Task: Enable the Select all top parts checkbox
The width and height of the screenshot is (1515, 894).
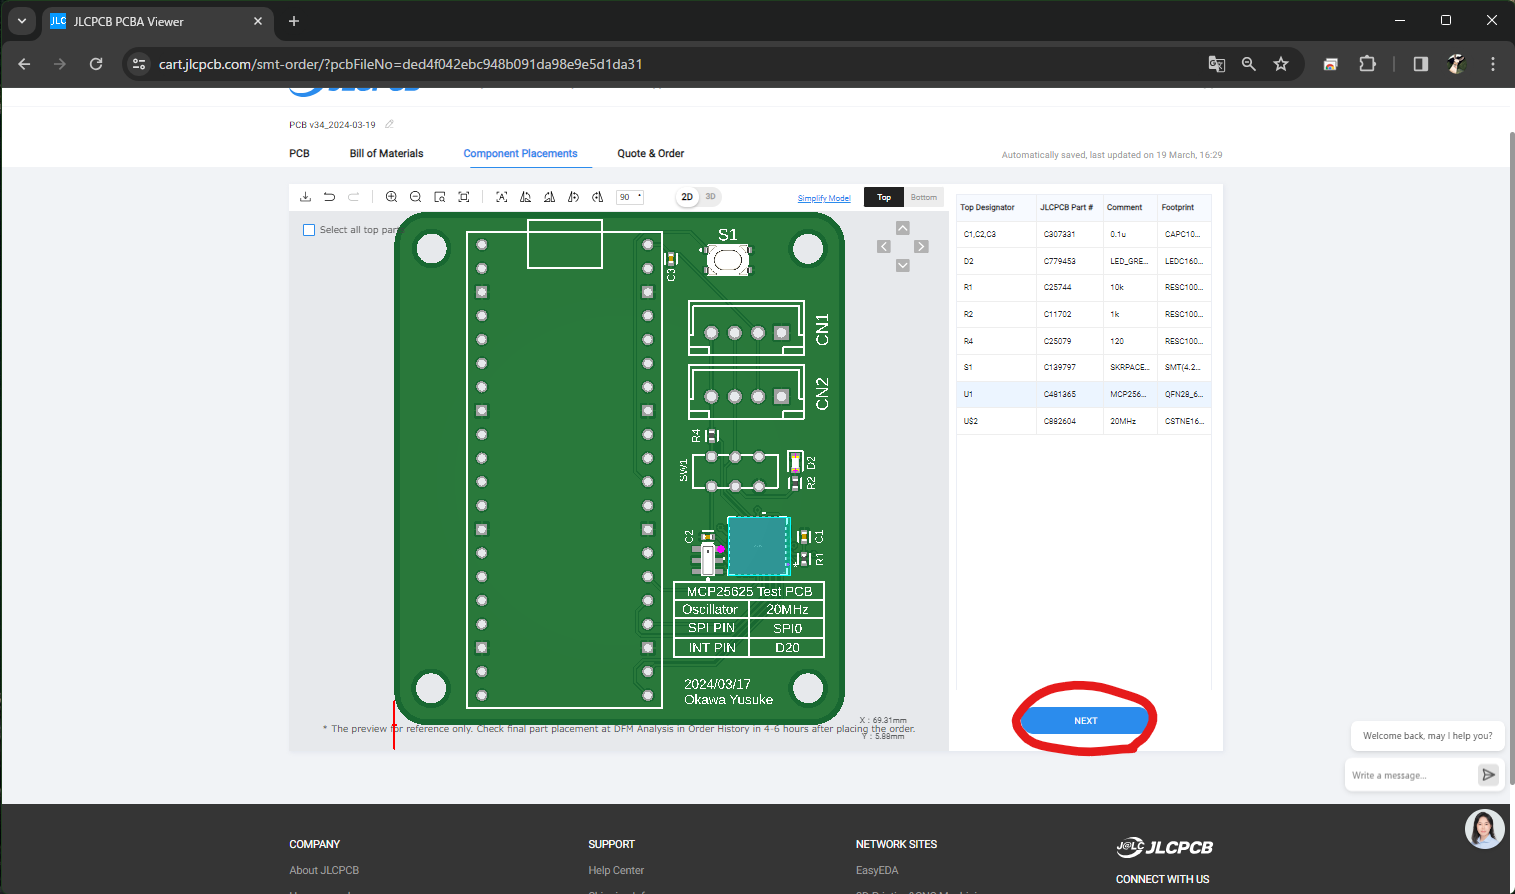Action: tap(309, 230)
